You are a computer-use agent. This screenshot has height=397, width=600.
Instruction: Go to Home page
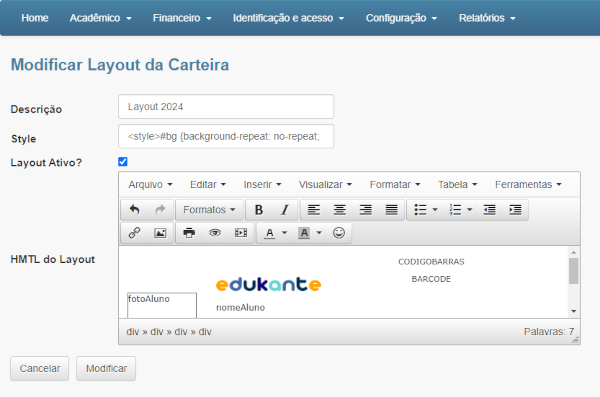click(x=35, y=18)
